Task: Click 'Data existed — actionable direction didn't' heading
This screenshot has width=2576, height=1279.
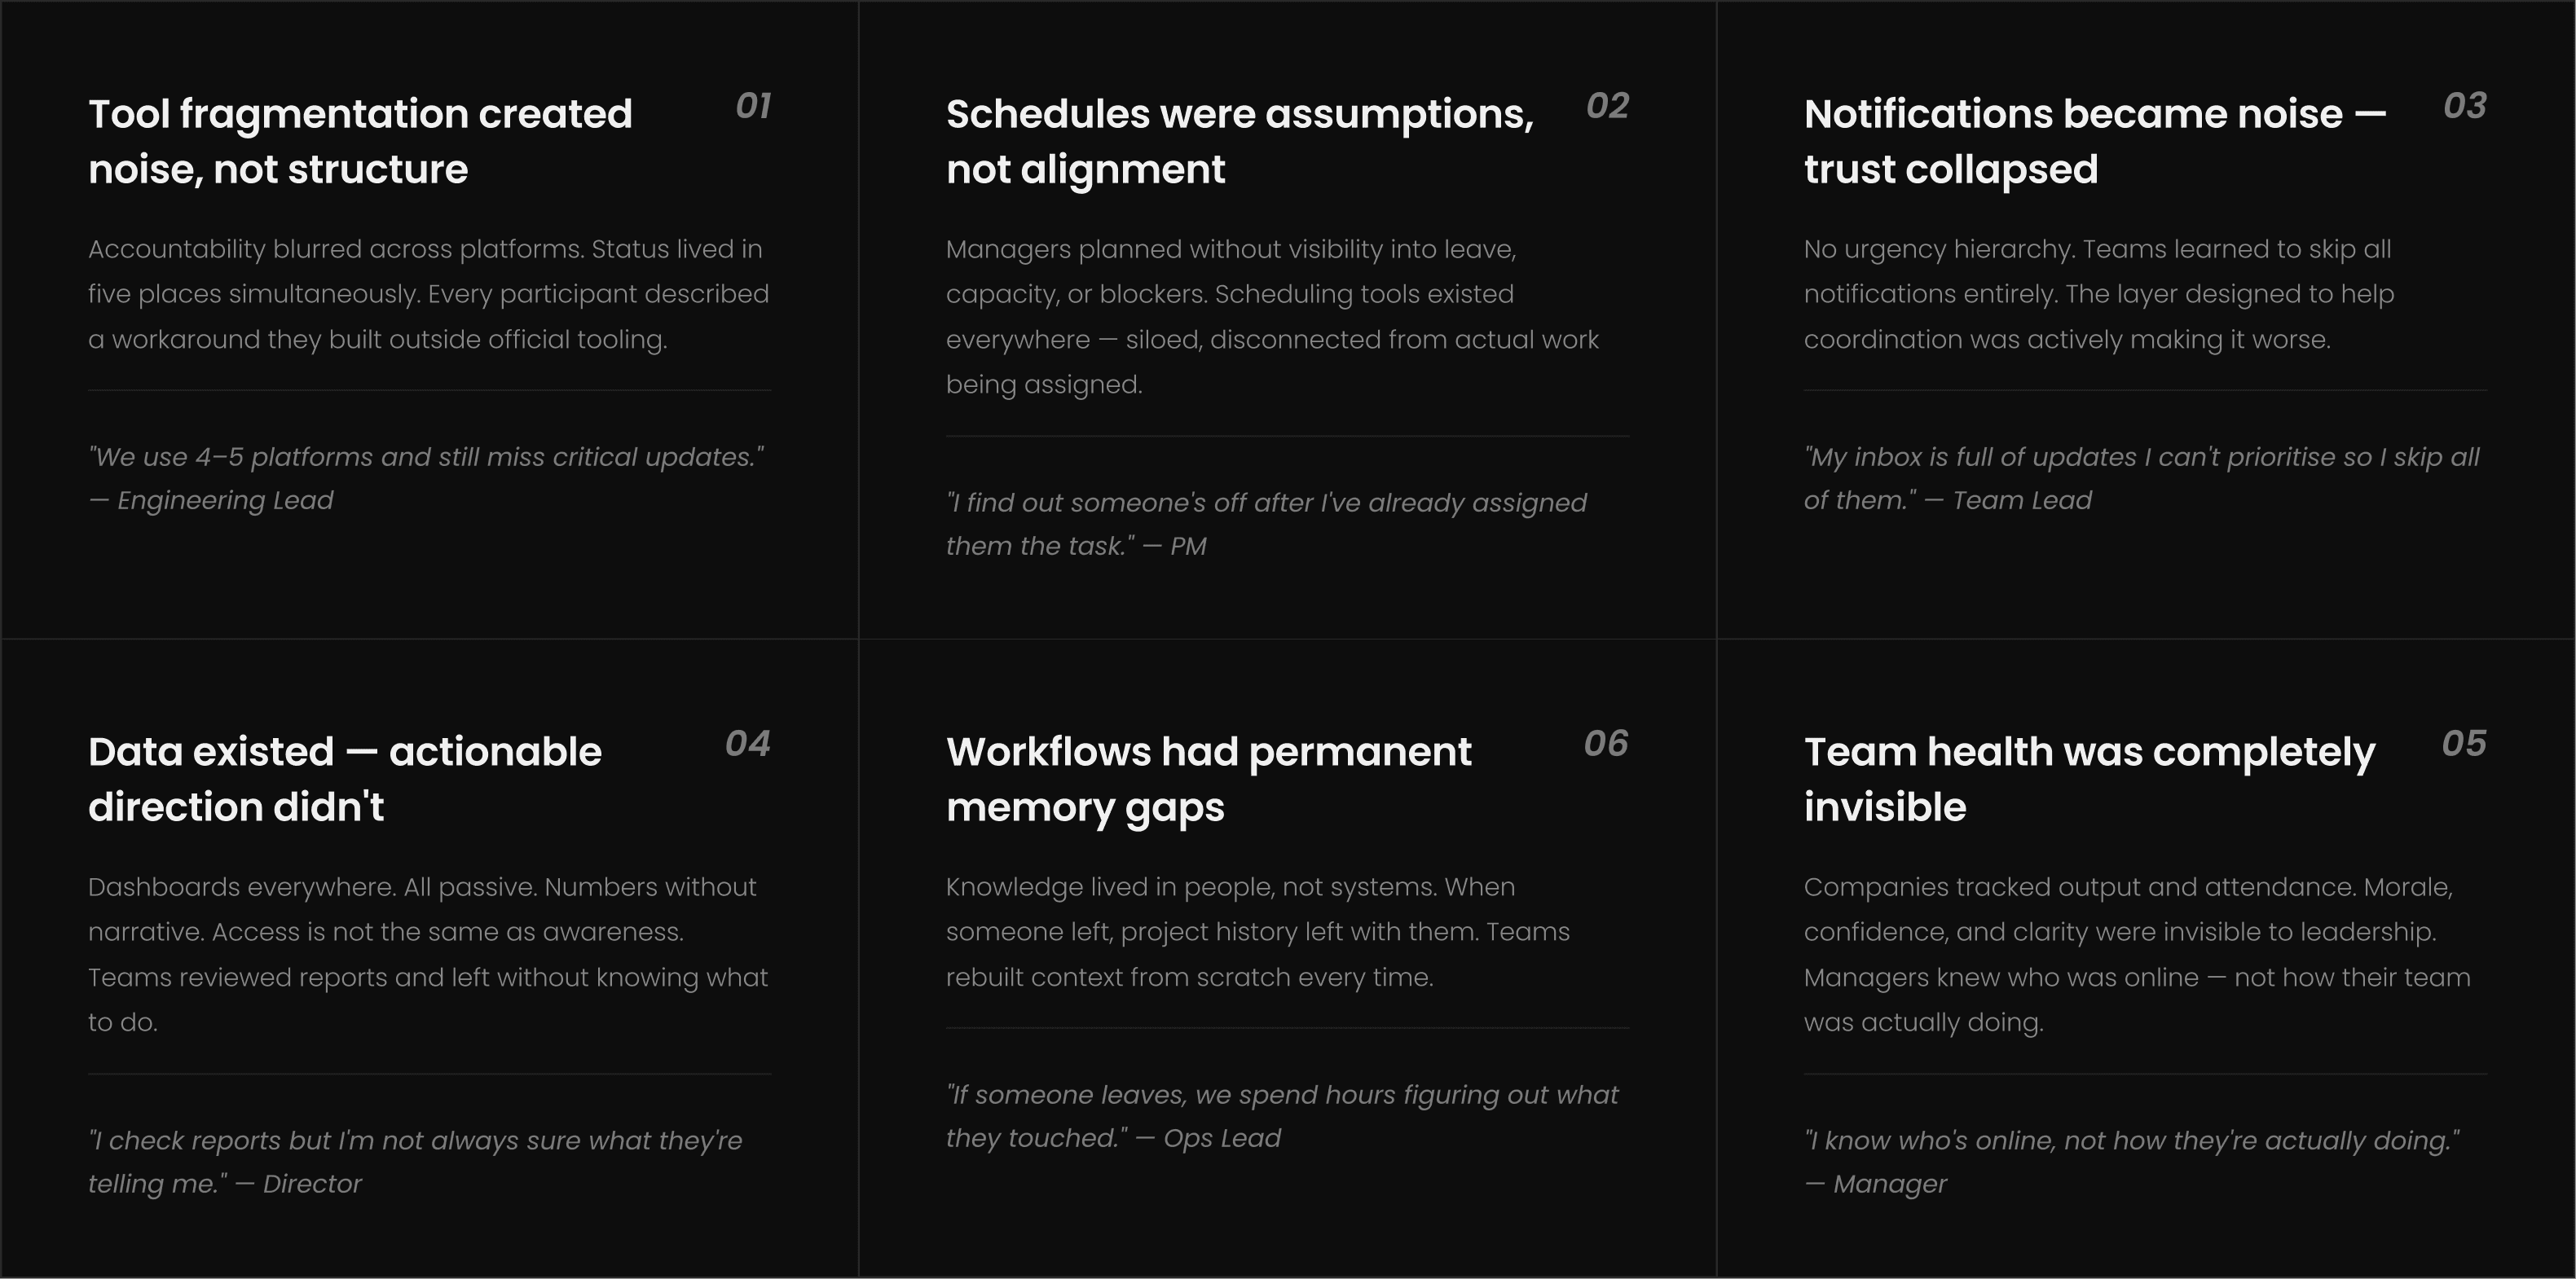Action: point(345,779)
